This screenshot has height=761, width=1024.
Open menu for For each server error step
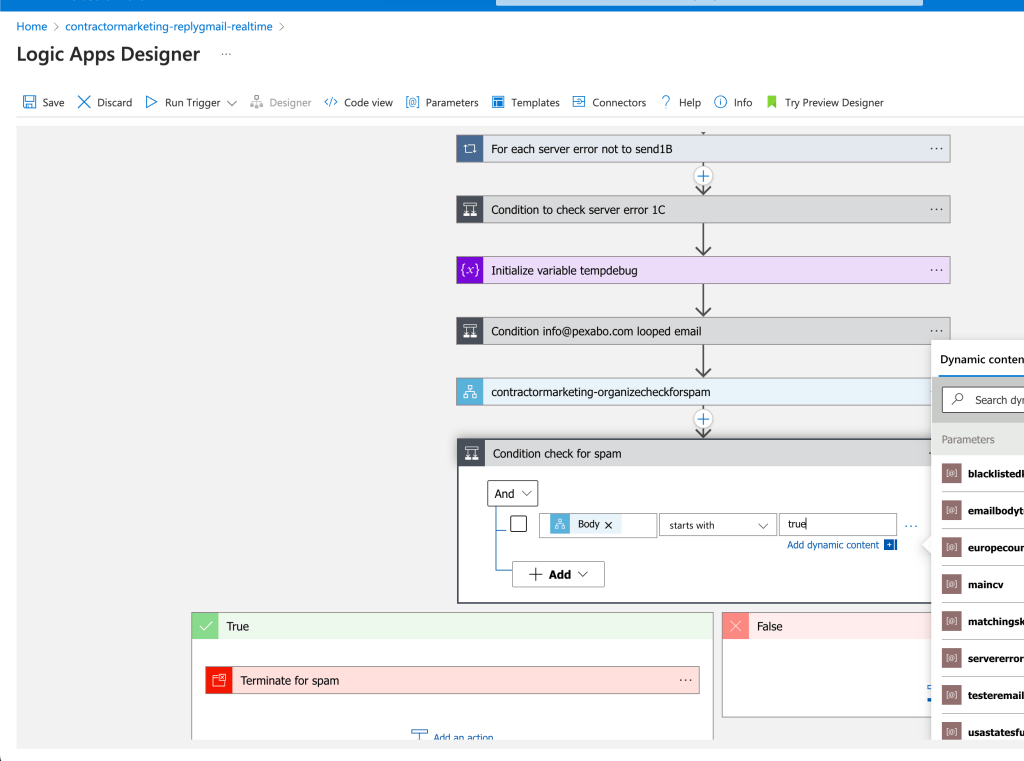click(x=936, y=149)
